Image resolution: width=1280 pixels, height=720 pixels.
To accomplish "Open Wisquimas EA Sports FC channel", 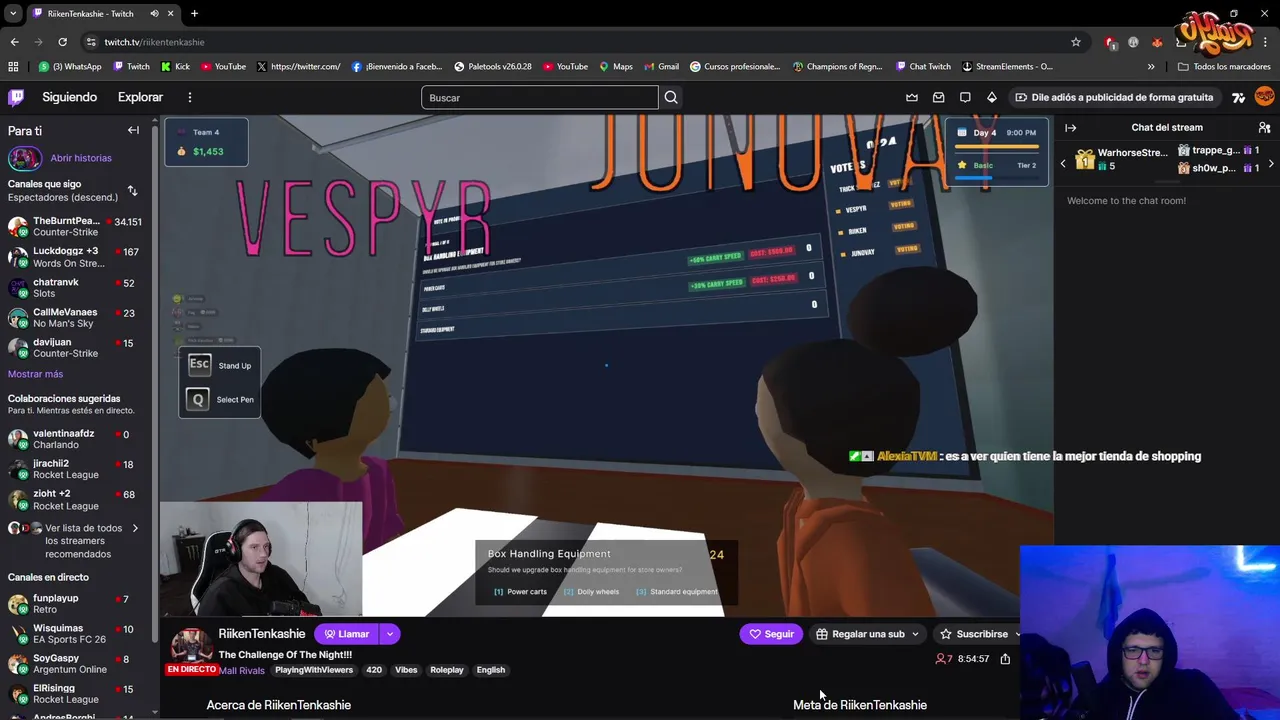I will tap(76, 634).
